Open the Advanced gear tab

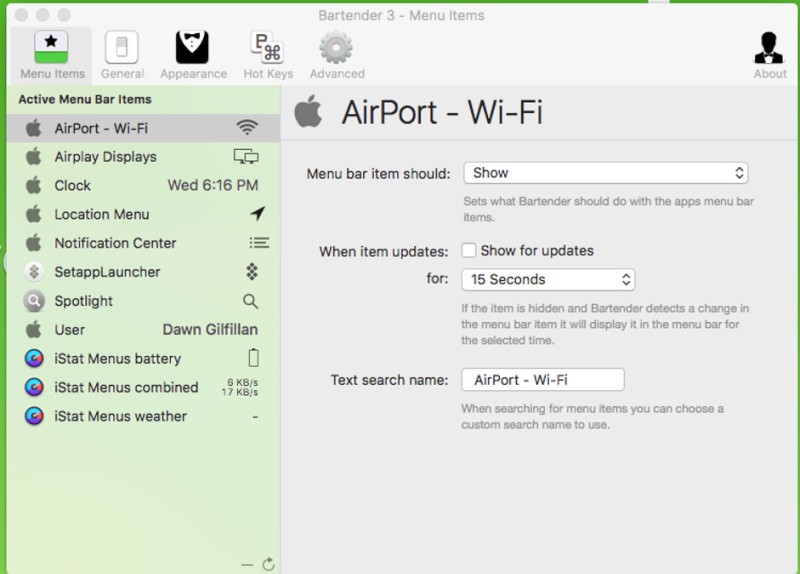pos(337,55)
